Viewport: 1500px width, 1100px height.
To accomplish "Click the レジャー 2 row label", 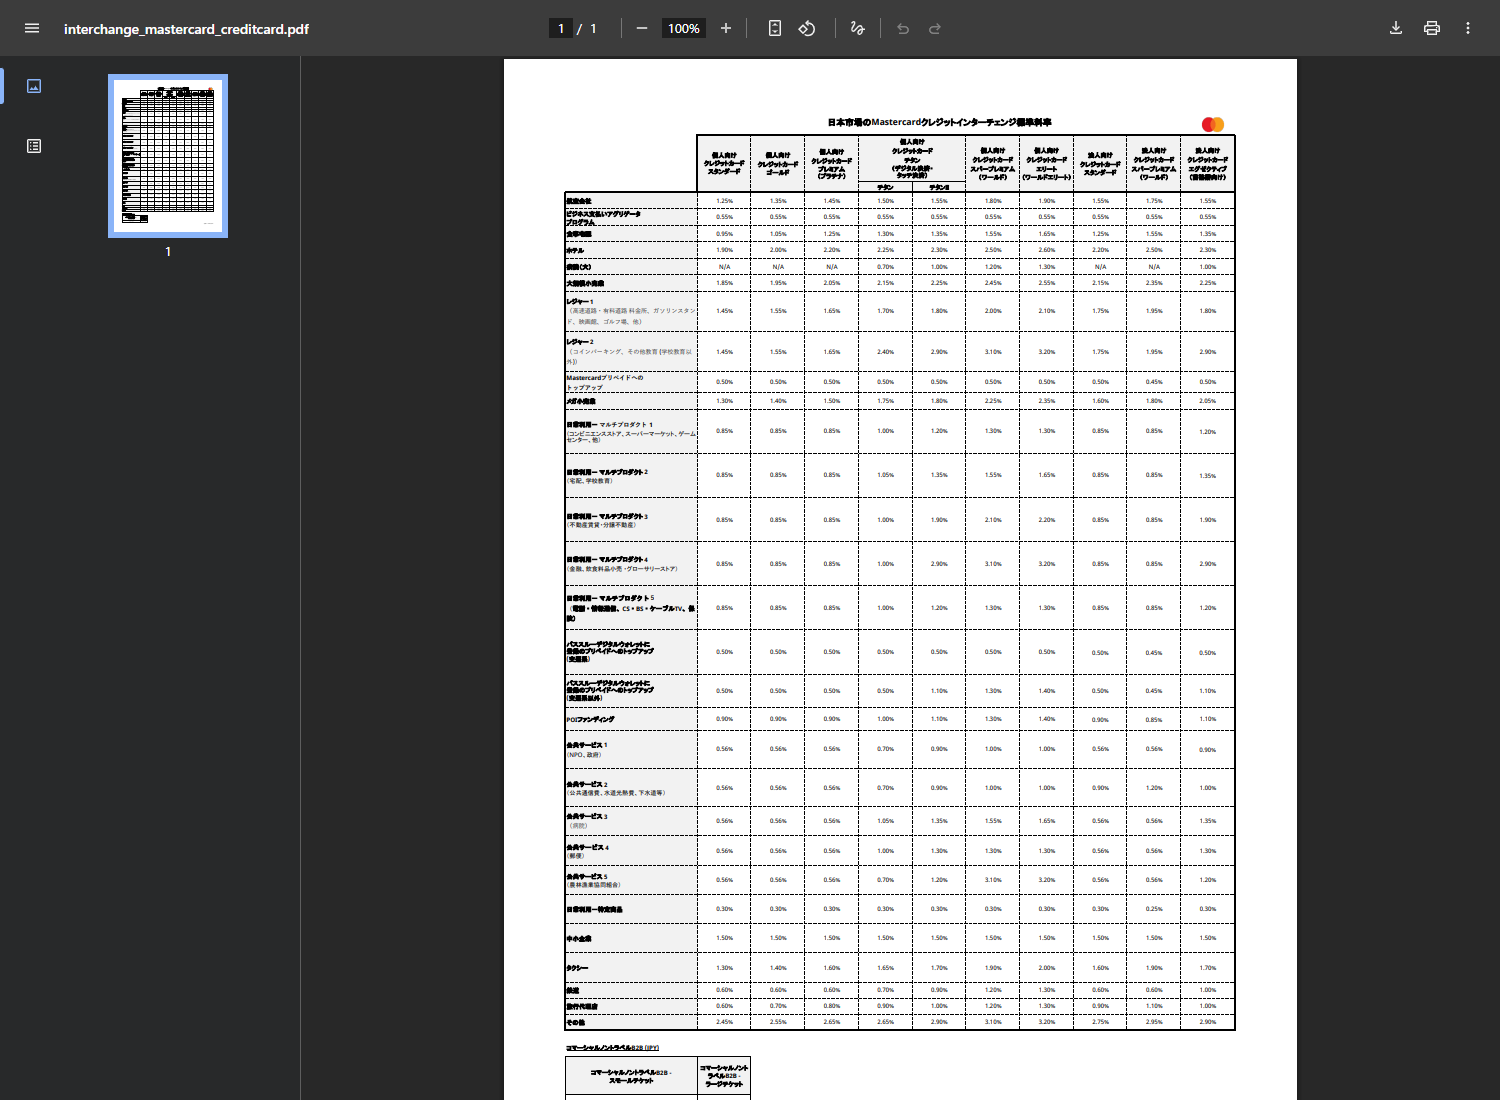I will [x=580, y=342].
